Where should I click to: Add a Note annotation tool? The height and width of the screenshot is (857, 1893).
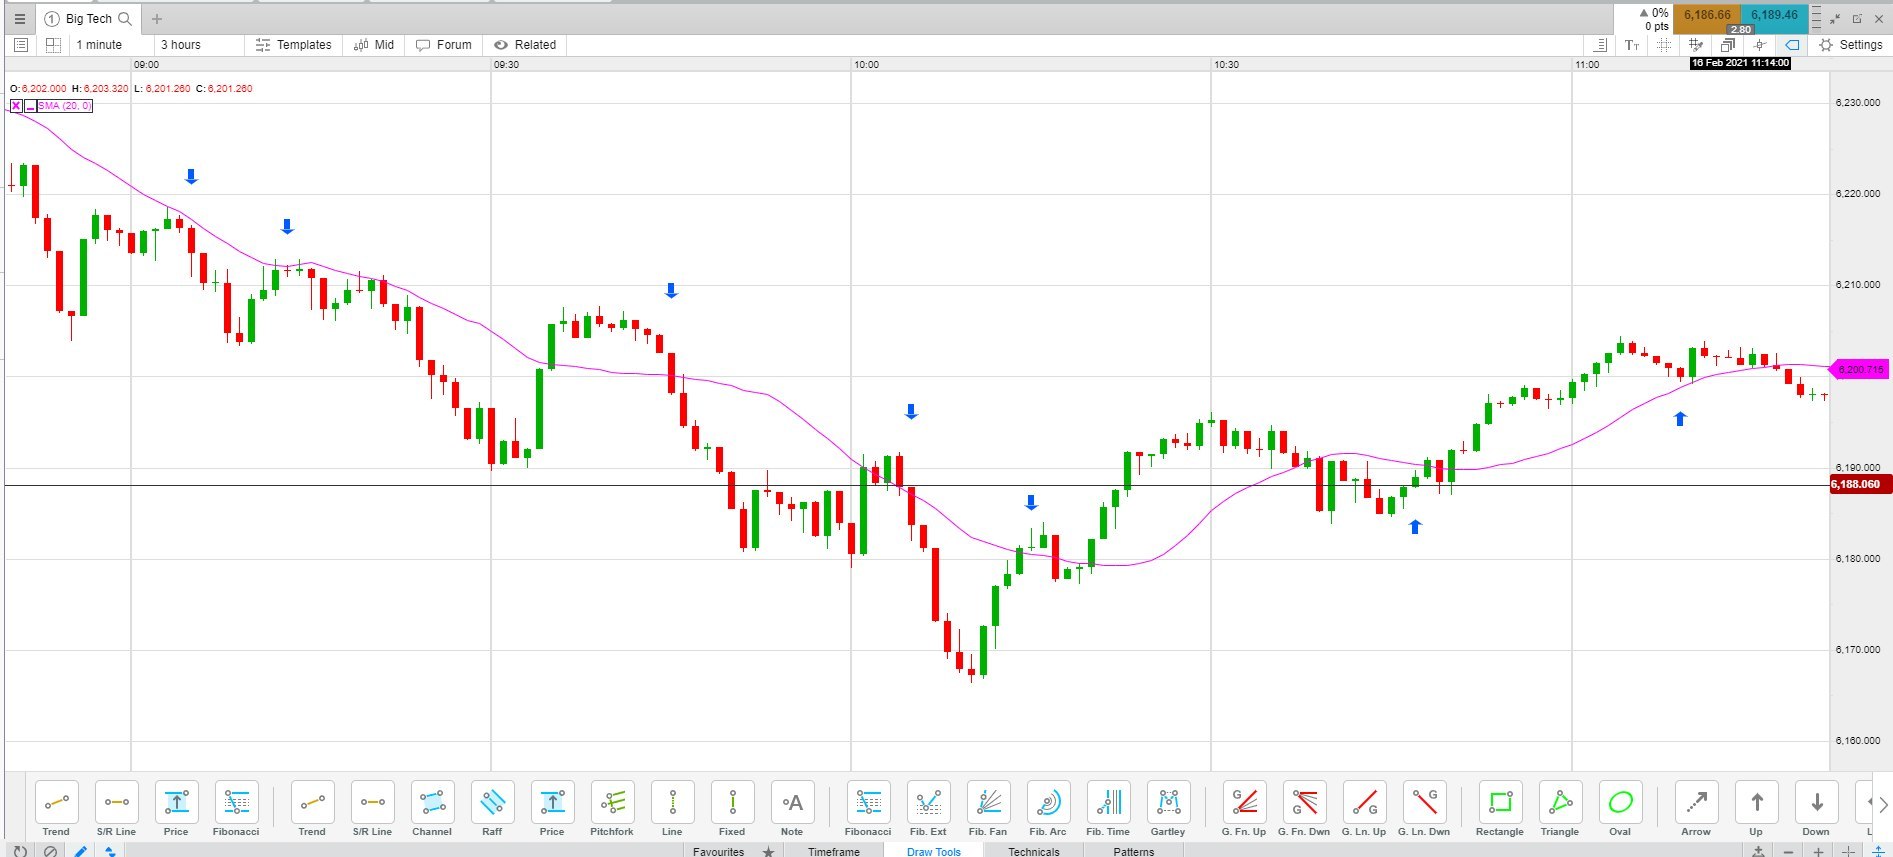click(792, 808)
